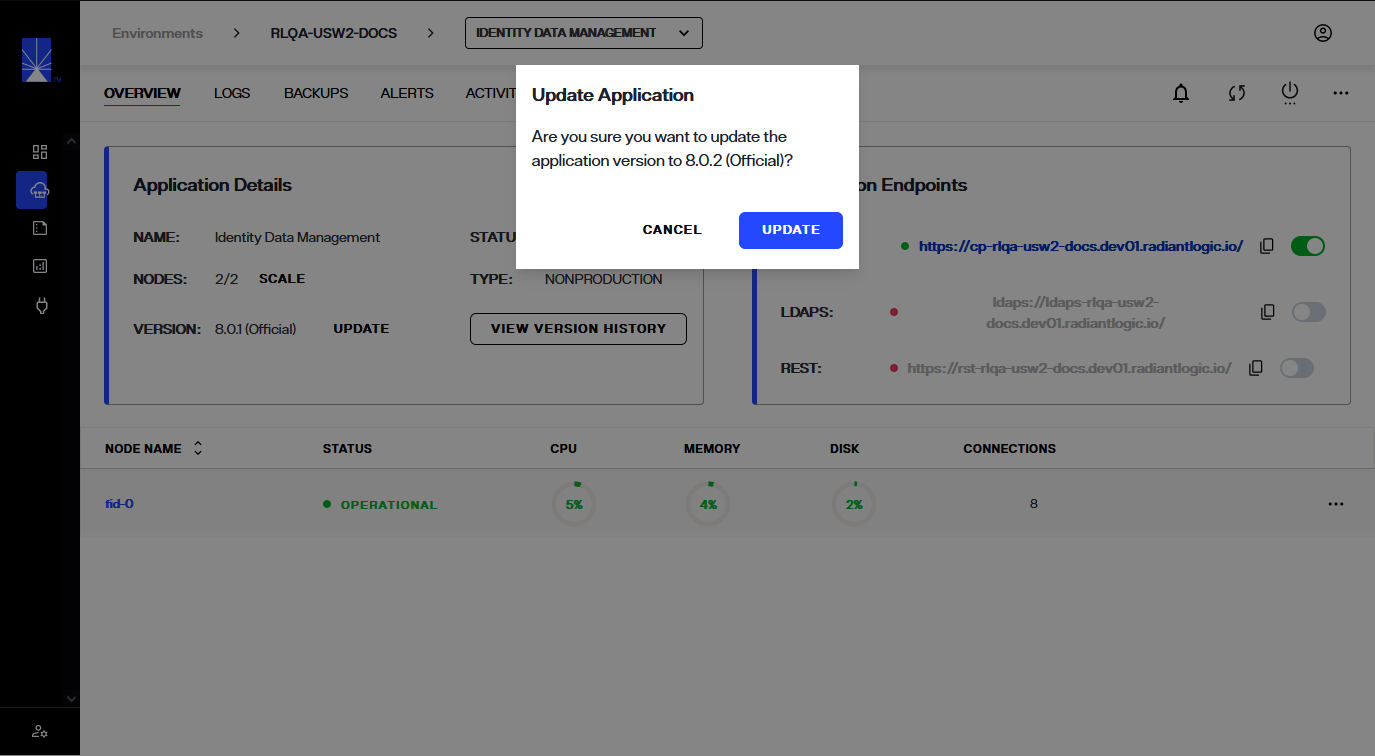Click the Radiant Logic logo

37,60
